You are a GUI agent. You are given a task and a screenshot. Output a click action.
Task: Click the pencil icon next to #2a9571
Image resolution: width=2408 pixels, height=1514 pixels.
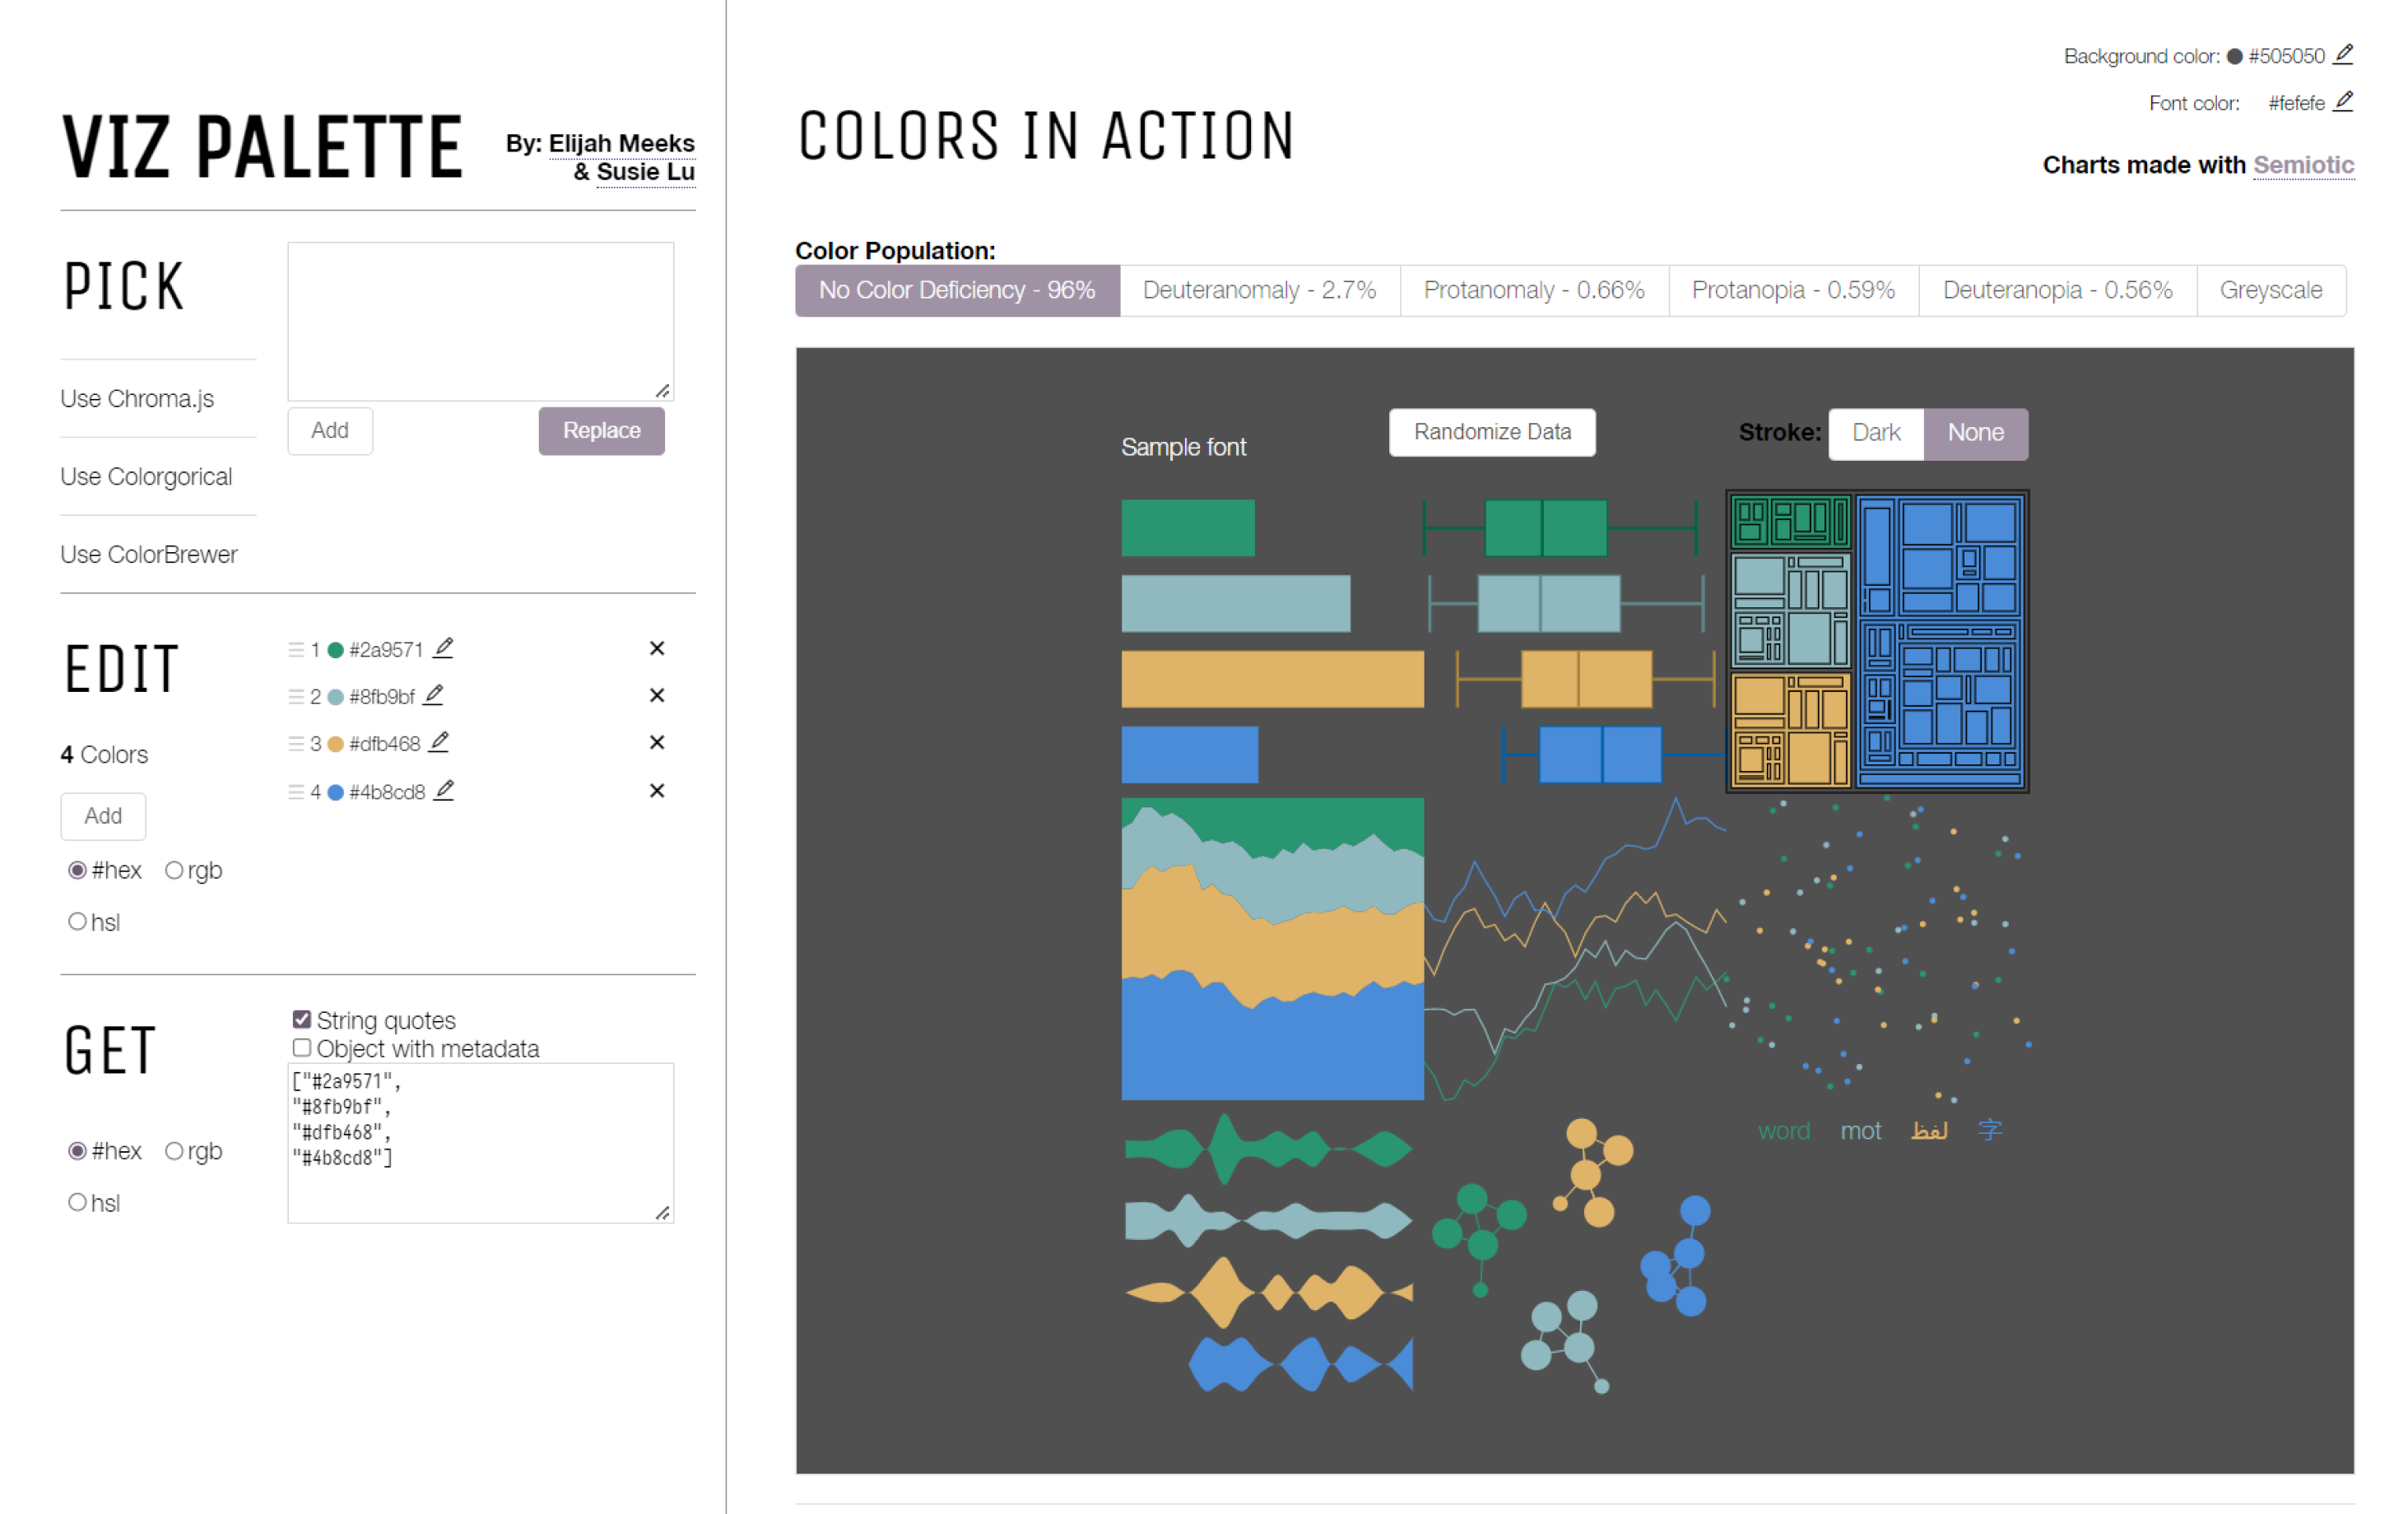pos(444,648)
